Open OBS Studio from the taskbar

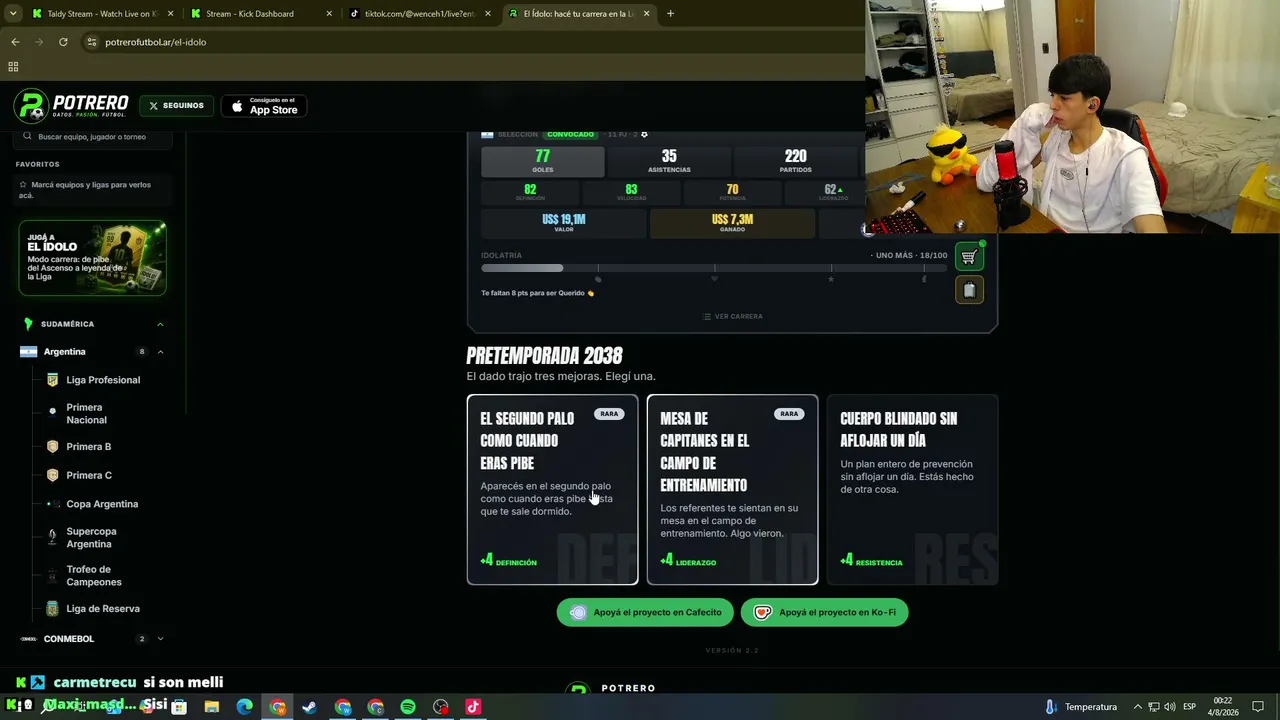point(441,707)
